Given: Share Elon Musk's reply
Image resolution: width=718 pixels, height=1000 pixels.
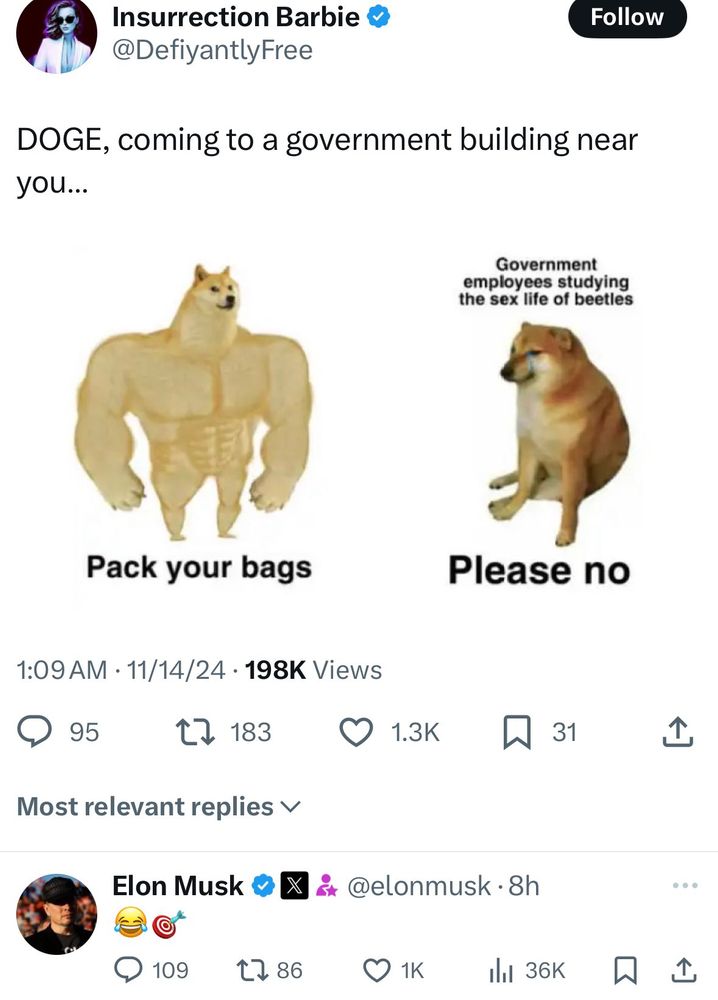Looking at the screenshot, I should click(x=683, y=970).
